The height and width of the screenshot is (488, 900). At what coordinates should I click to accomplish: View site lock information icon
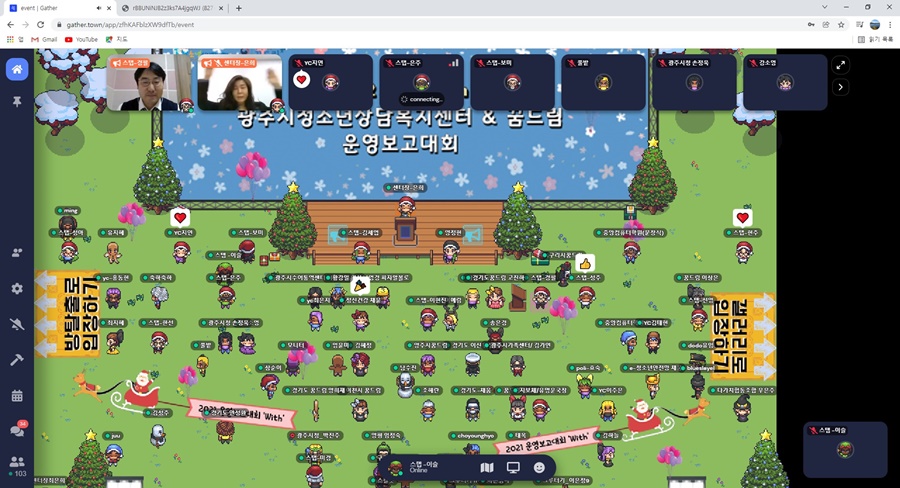coord(59,25)
